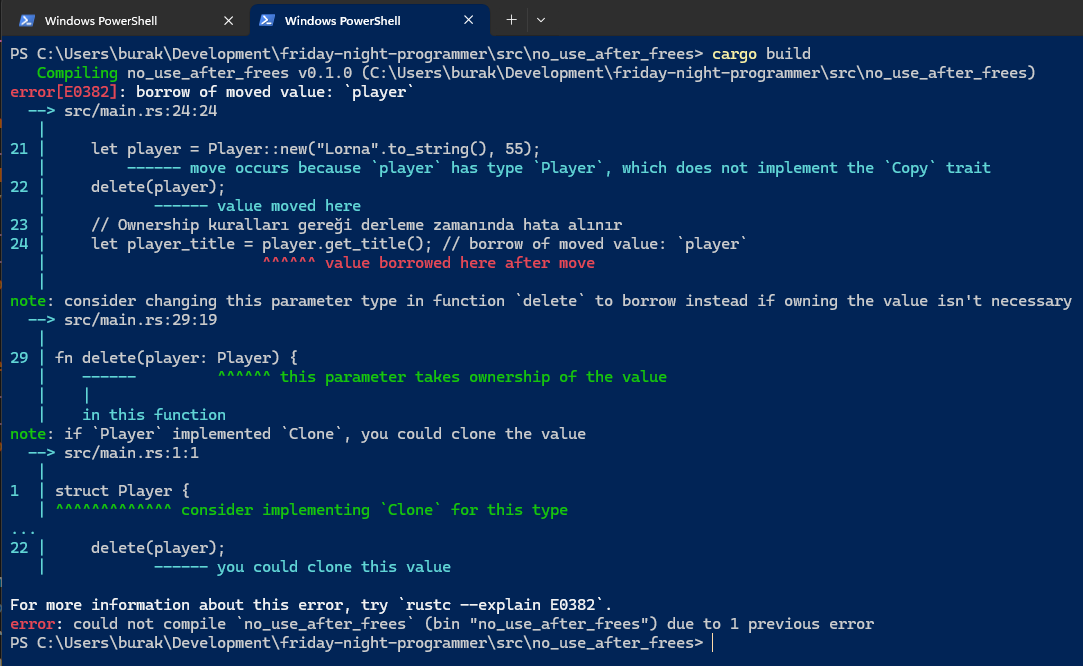Click red 'value borrowed here after move' message

click(459, 263)
